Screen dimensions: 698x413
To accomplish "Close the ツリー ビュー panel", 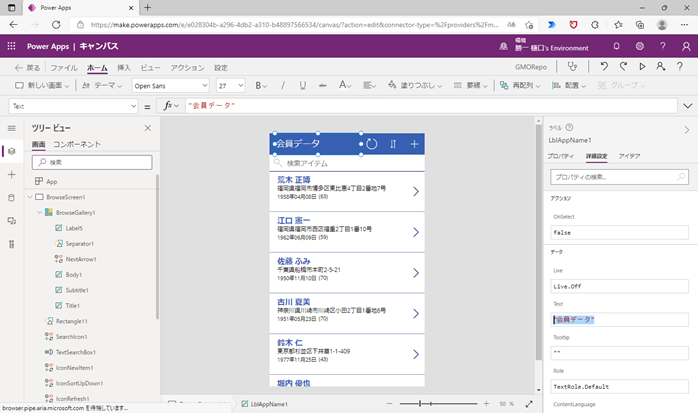I will [x=148, y=128].
